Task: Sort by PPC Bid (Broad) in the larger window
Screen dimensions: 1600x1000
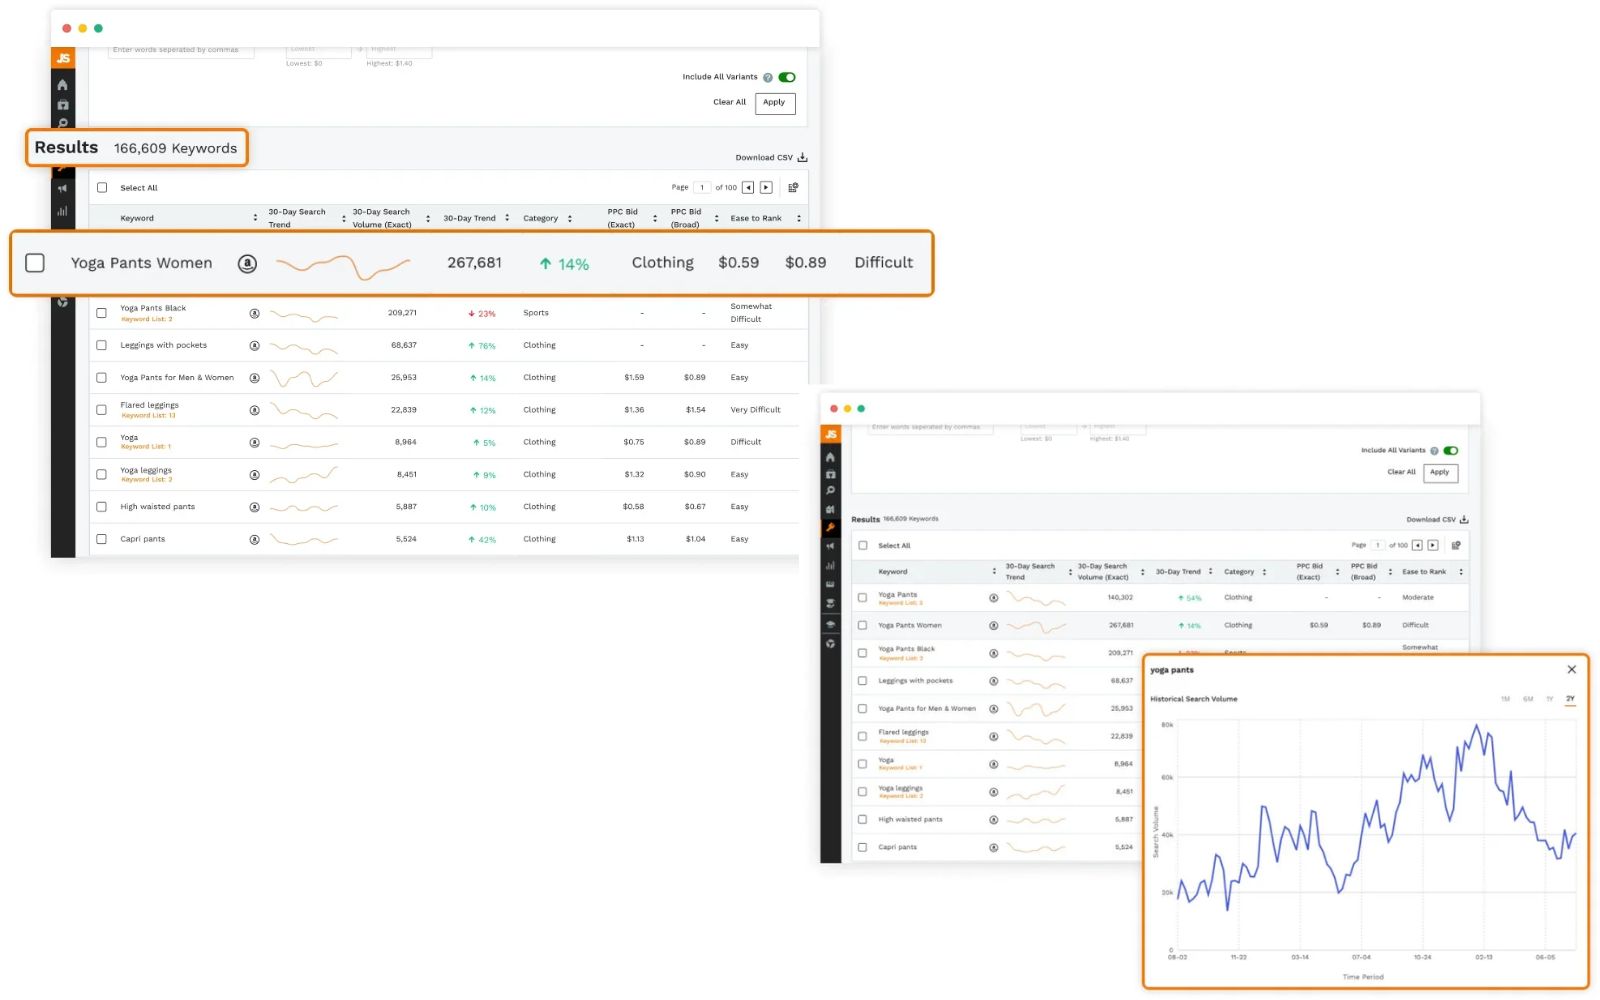Action: pyautogui.click(x=716, y=218)
